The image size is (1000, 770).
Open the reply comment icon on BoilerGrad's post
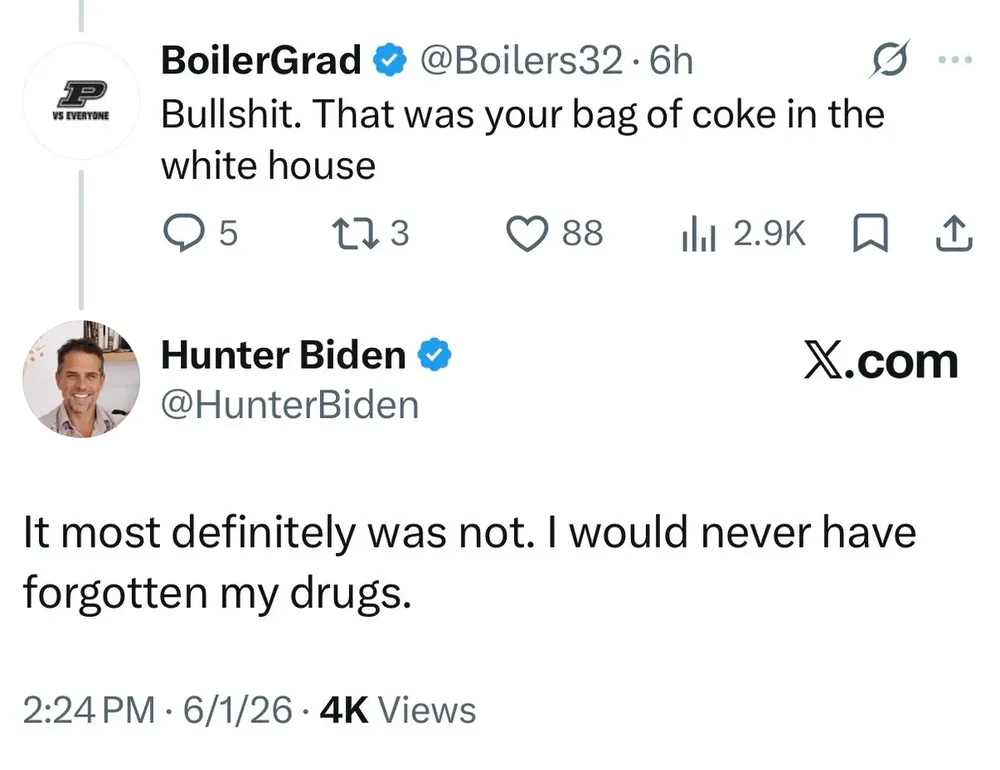pos(184,233)
